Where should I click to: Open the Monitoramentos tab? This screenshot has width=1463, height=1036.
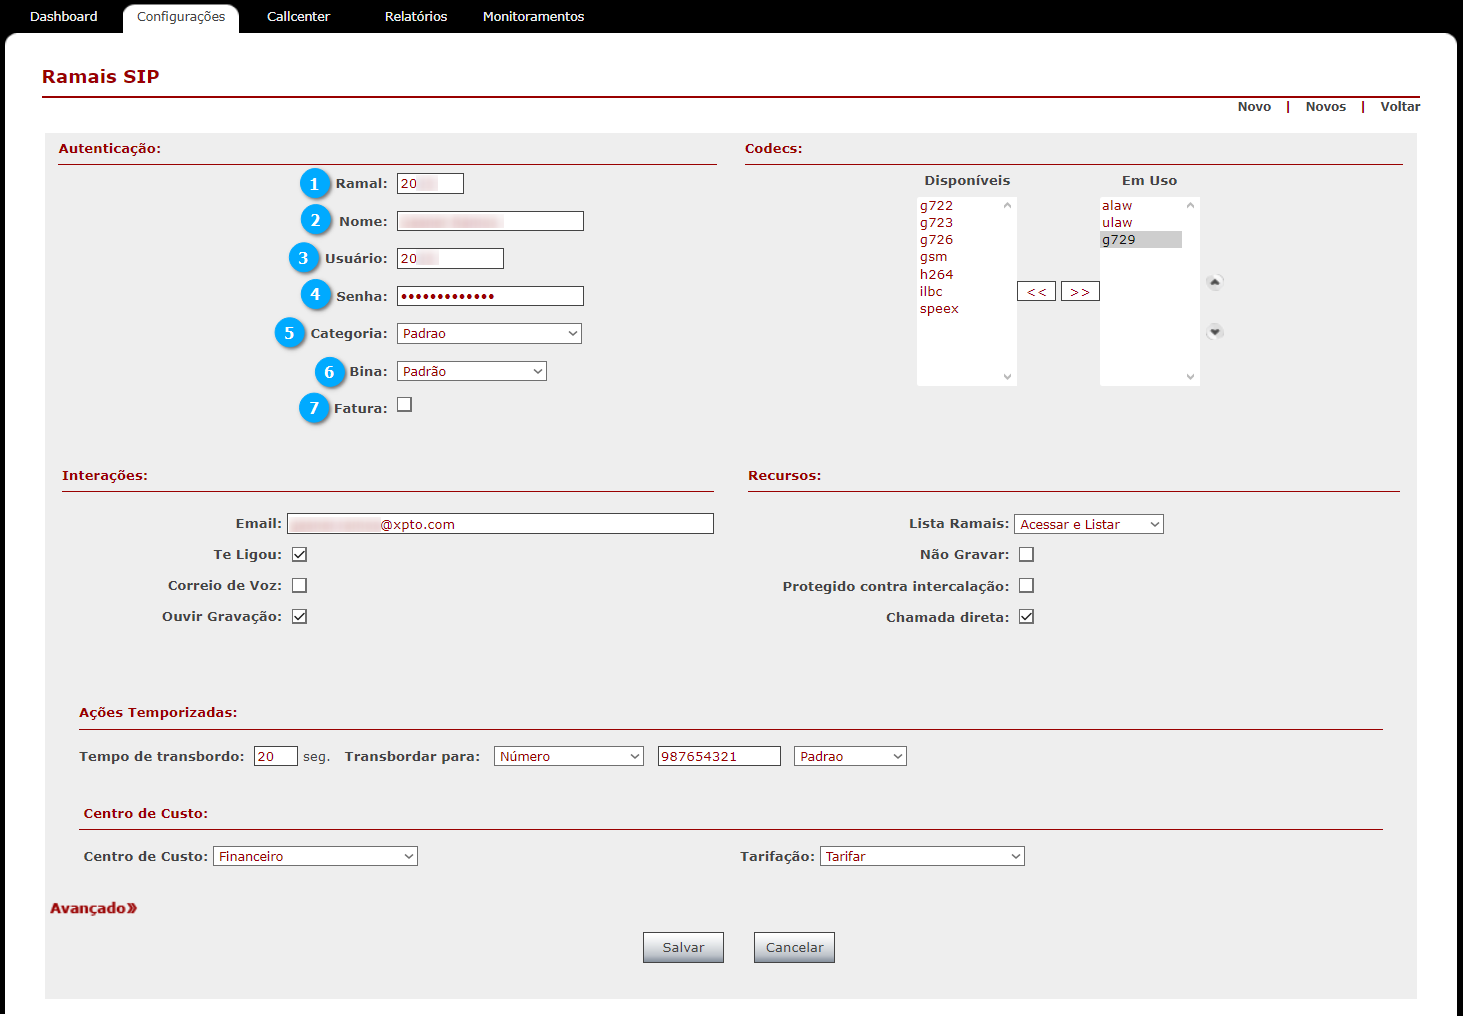pyautogui.click(x=533, y=16)
